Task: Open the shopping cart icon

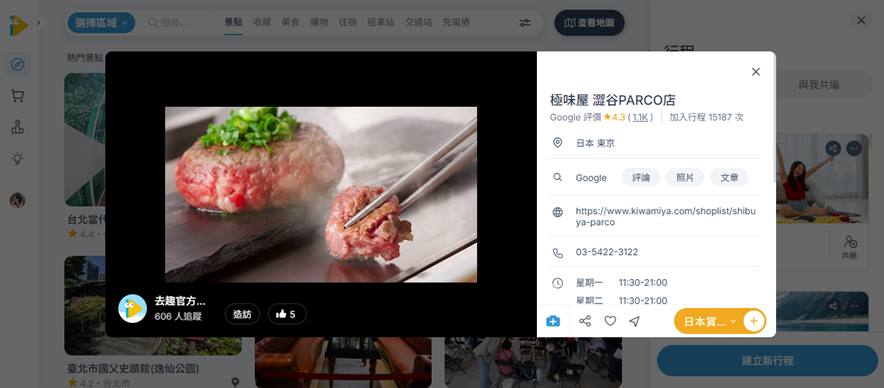Action: [17, 96]
